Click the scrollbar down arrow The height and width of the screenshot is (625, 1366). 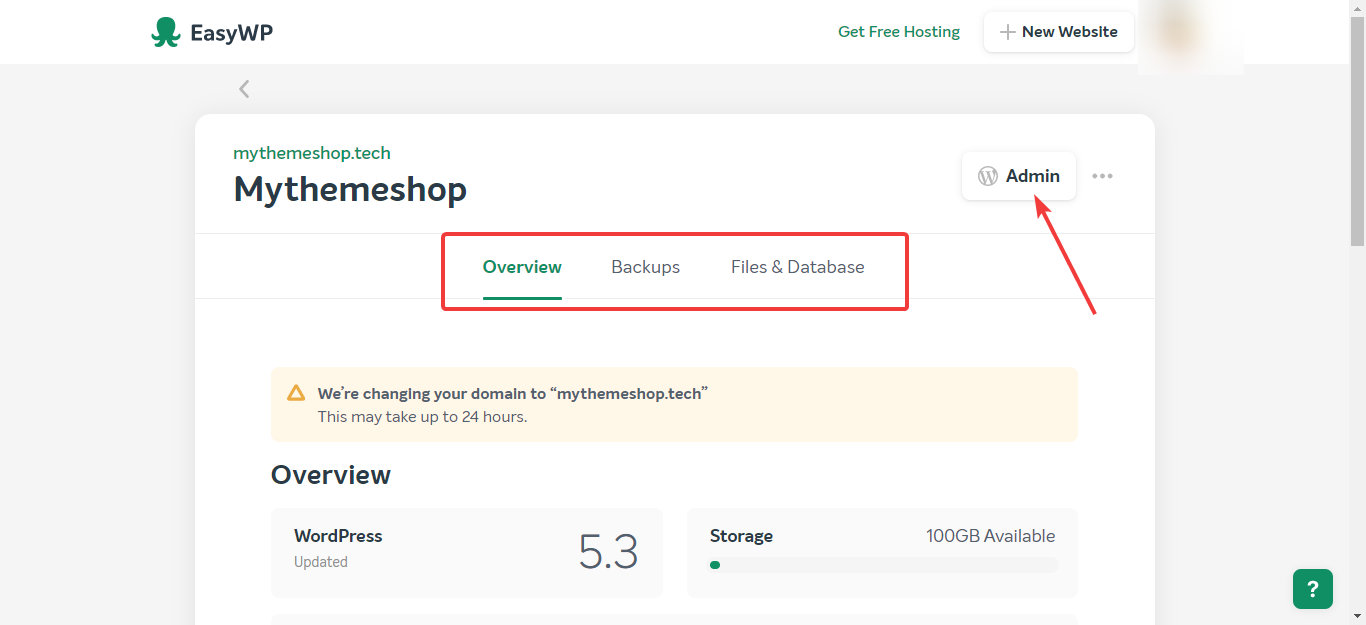coord(1357,616)
